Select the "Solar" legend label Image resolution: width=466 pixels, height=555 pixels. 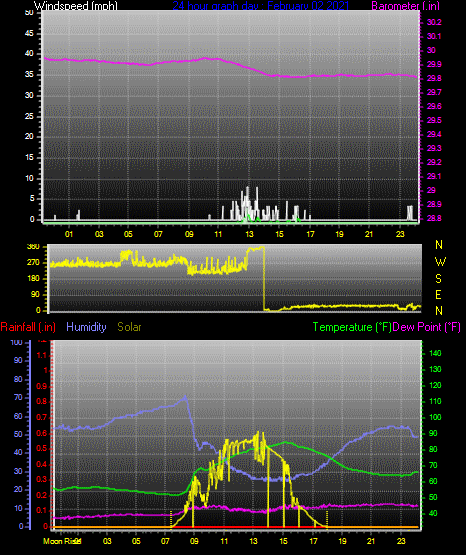point(130,327)
